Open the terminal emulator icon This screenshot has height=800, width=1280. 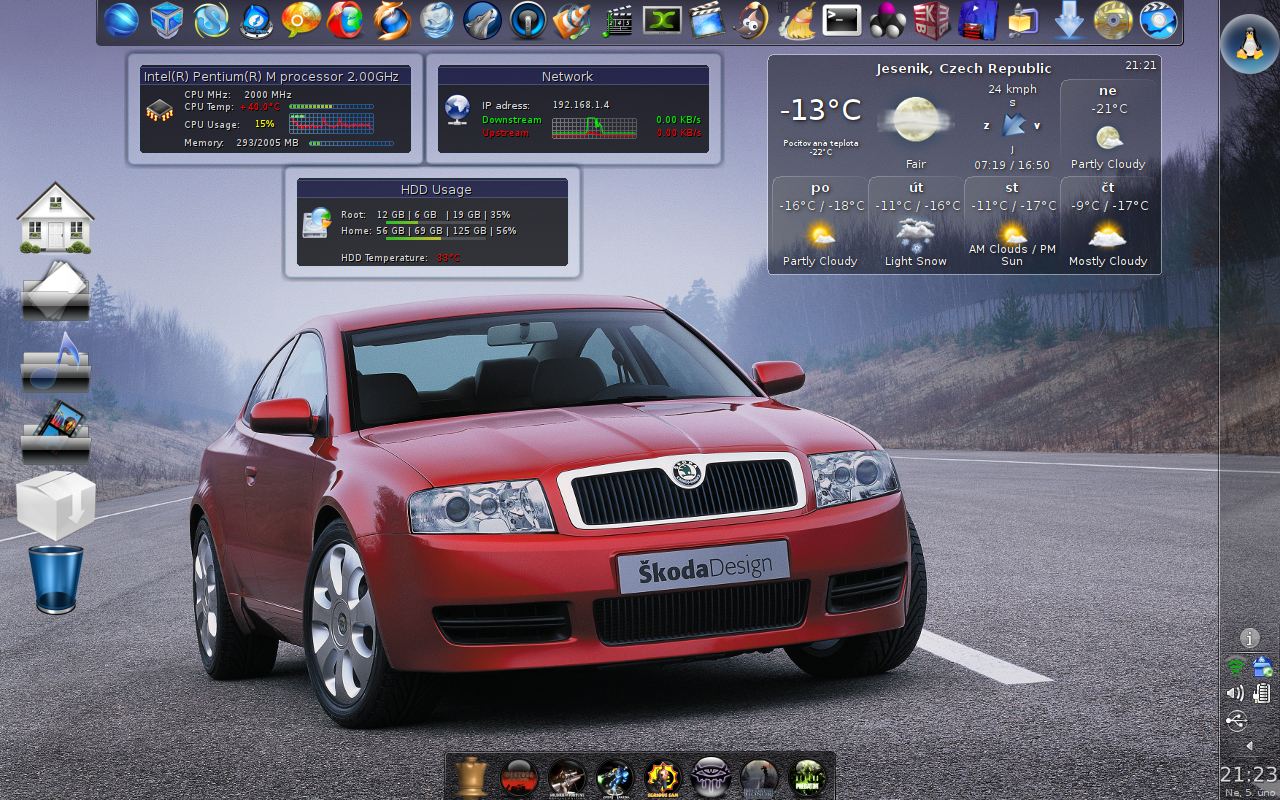coord(842,20)
